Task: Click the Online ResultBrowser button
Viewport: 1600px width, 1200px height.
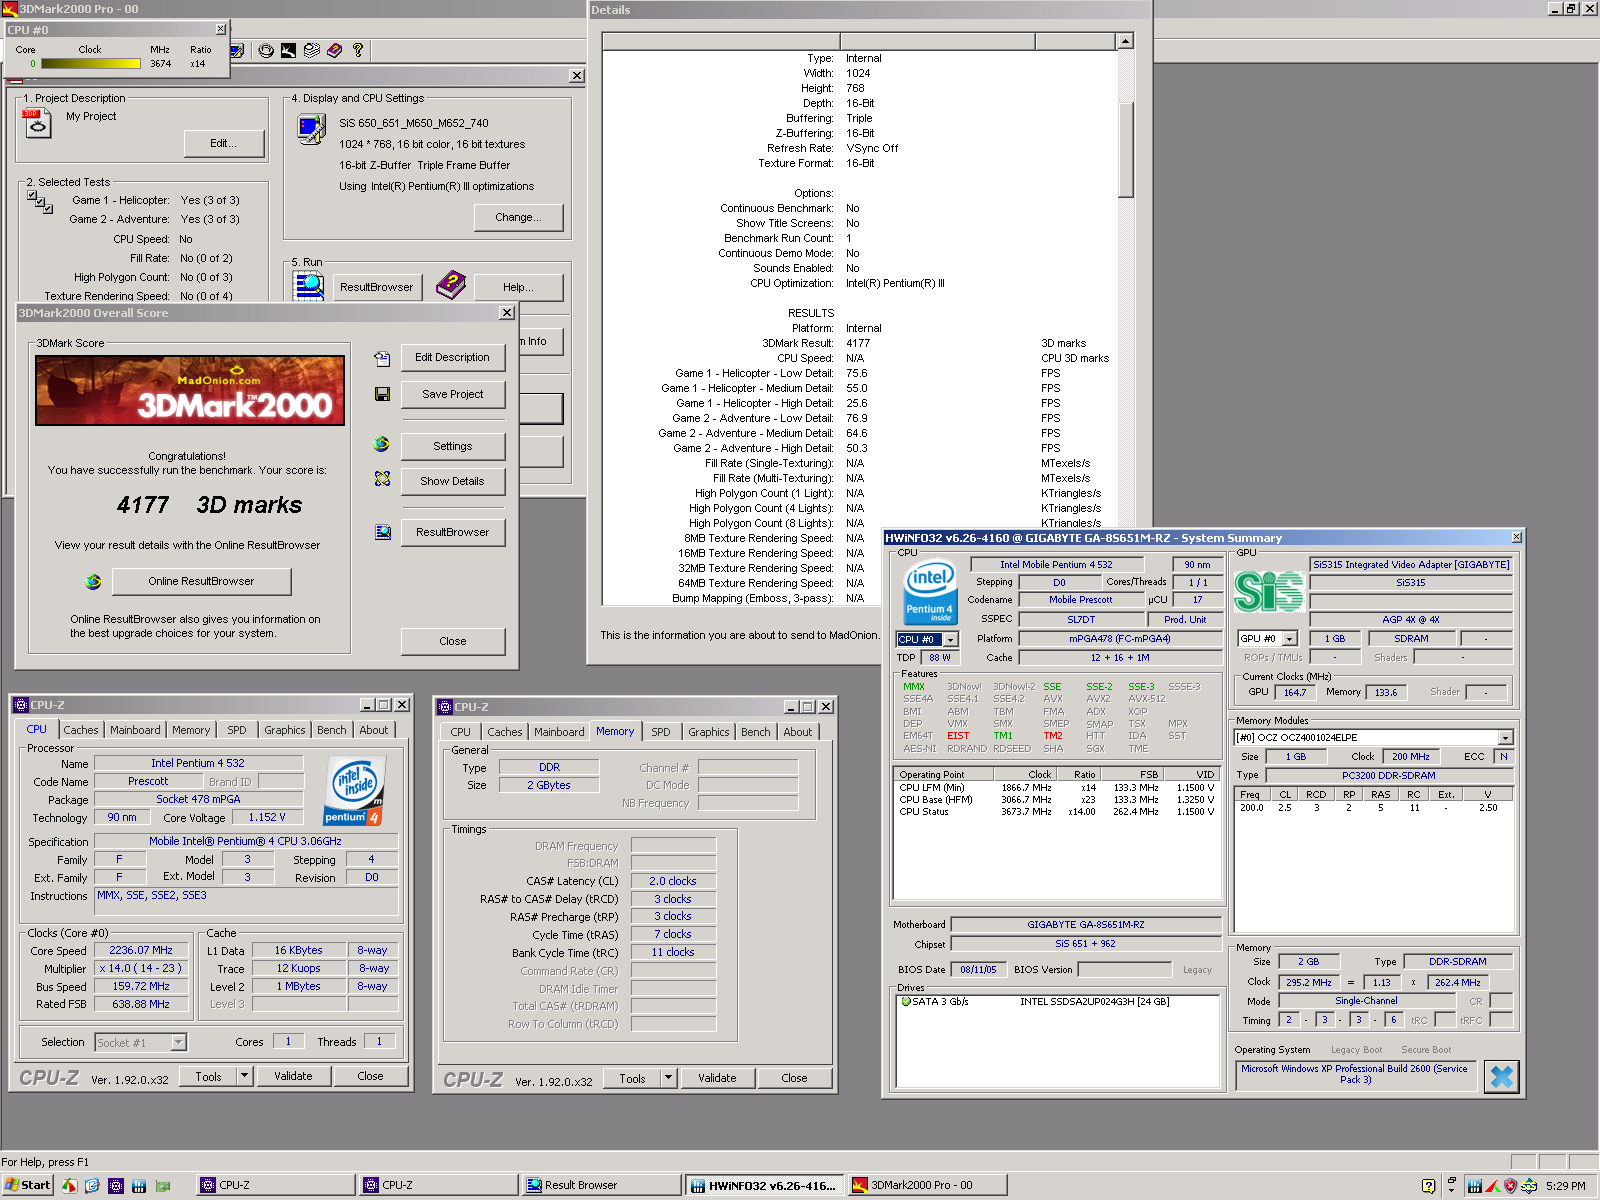Action: point(201,581)
